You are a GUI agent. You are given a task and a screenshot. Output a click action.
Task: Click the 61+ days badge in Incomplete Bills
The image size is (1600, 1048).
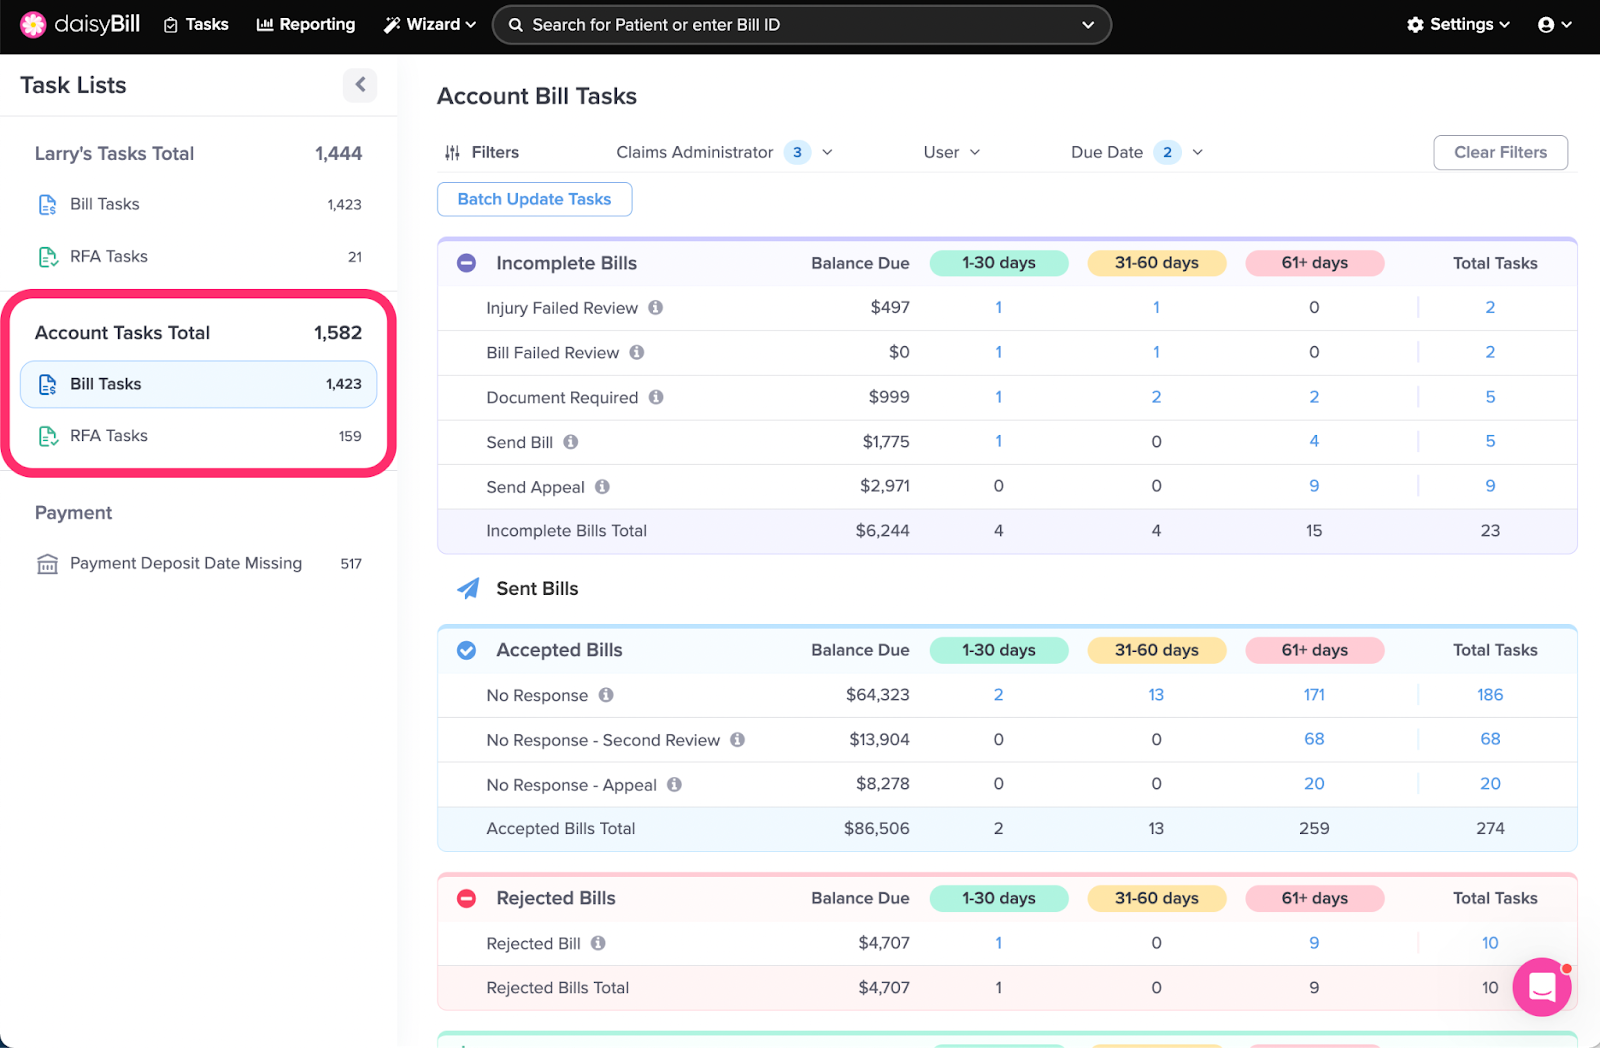[1314, 263]
